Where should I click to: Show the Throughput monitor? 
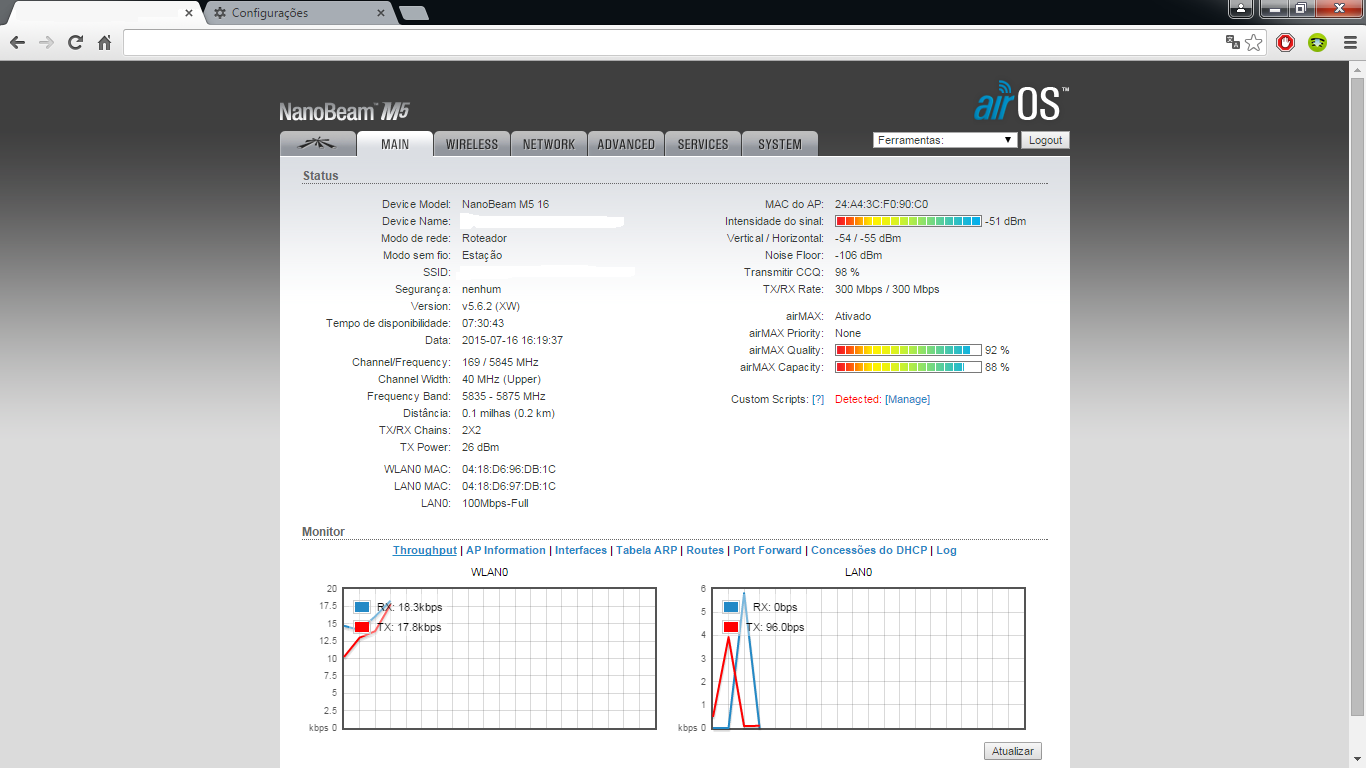pyautogui.click(x=425, y=550)
